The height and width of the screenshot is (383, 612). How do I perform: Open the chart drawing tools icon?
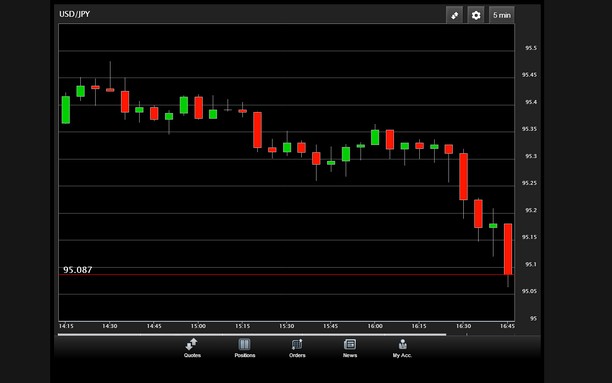(454, 15)
